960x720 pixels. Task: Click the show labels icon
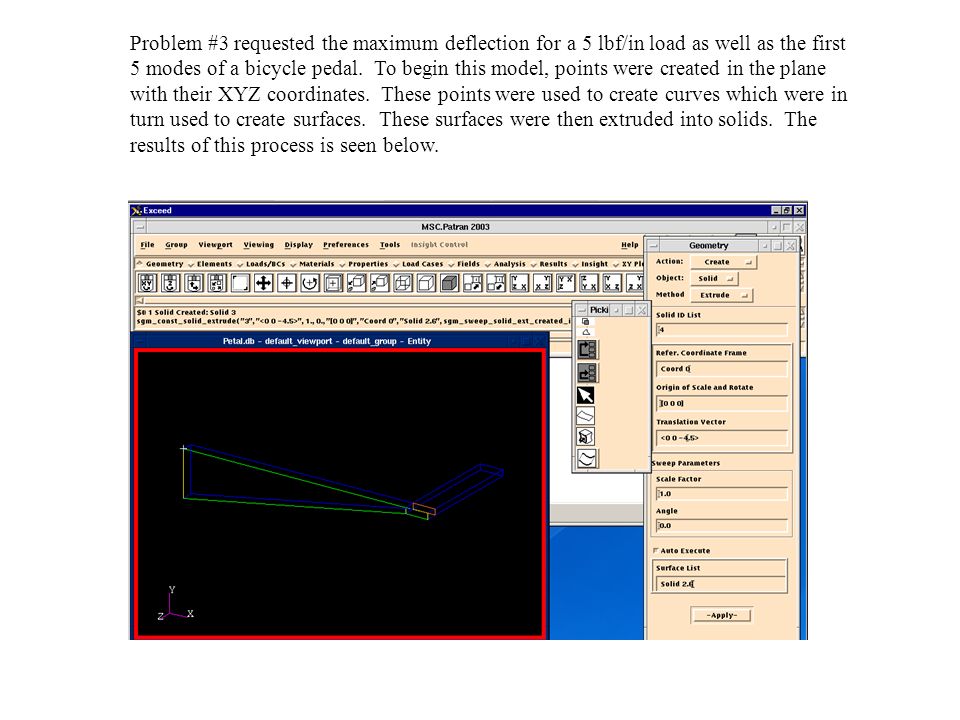coord(473,283)
